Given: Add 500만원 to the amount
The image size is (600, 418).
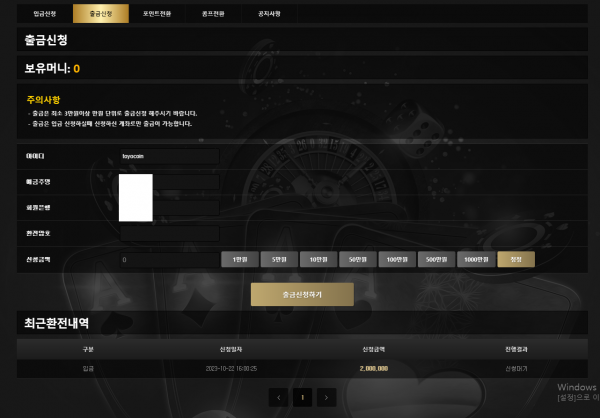Looking at the screenshot, I should coord(436,259).
